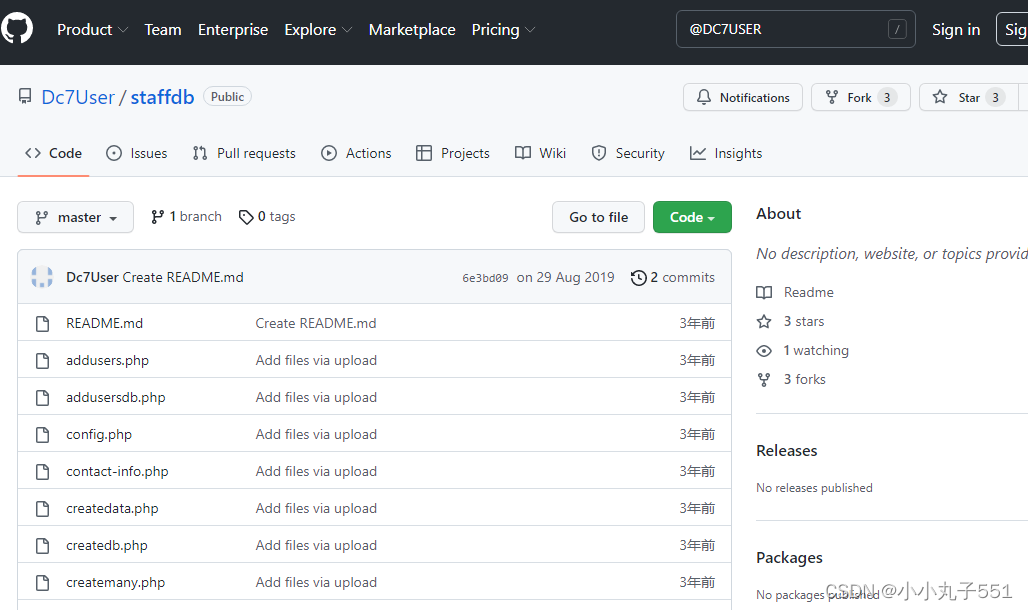Click the Notifications bell button
The image size is (1028, 610).
[743, 97]
